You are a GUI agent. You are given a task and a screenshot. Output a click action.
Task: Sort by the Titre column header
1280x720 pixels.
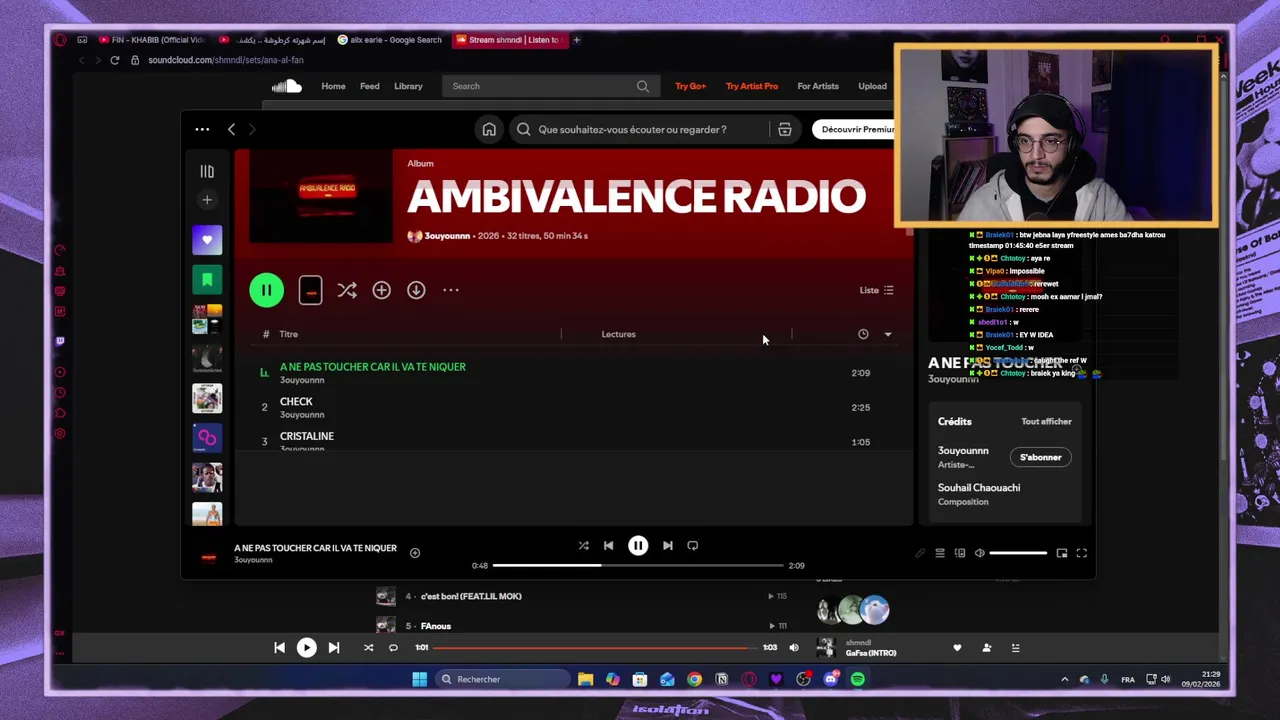(x=289, y=334)
